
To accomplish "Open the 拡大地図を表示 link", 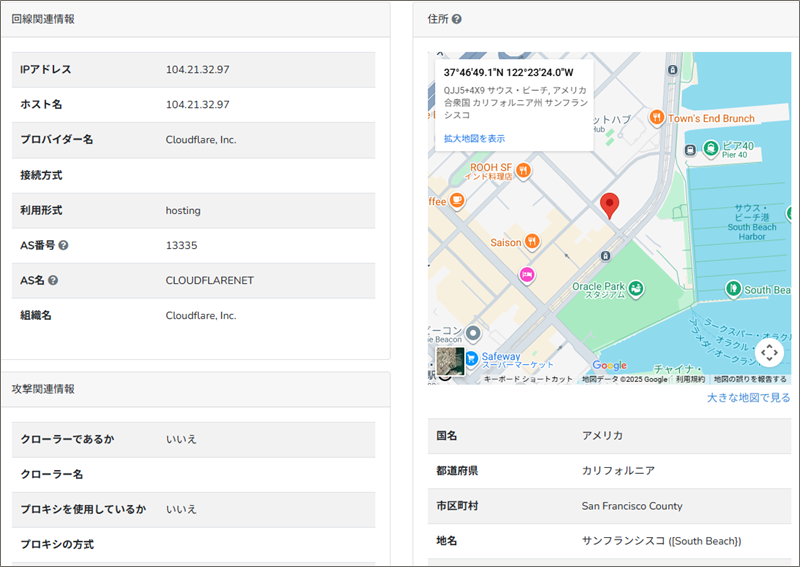I will (x=474, y=138).
